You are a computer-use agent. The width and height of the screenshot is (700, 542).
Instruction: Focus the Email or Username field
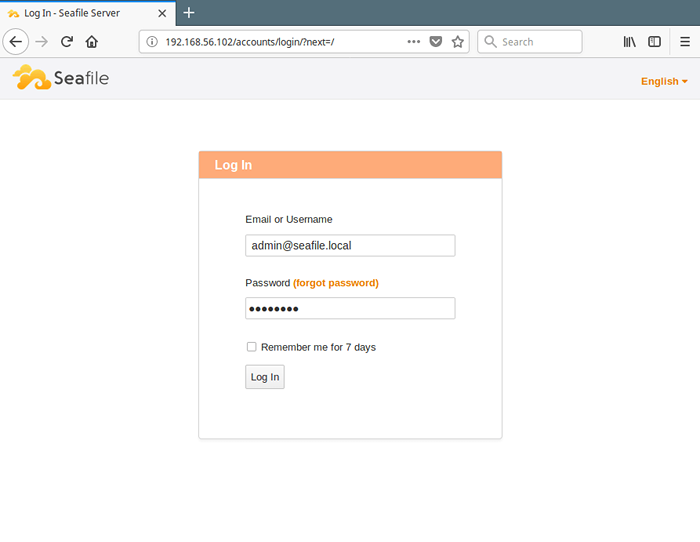point(350,245)
